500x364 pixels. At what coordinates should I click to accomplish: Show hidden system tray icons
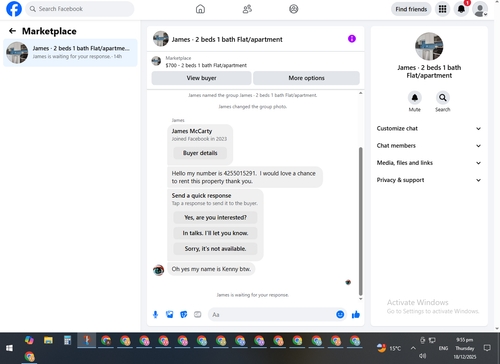tap(413, 348)
